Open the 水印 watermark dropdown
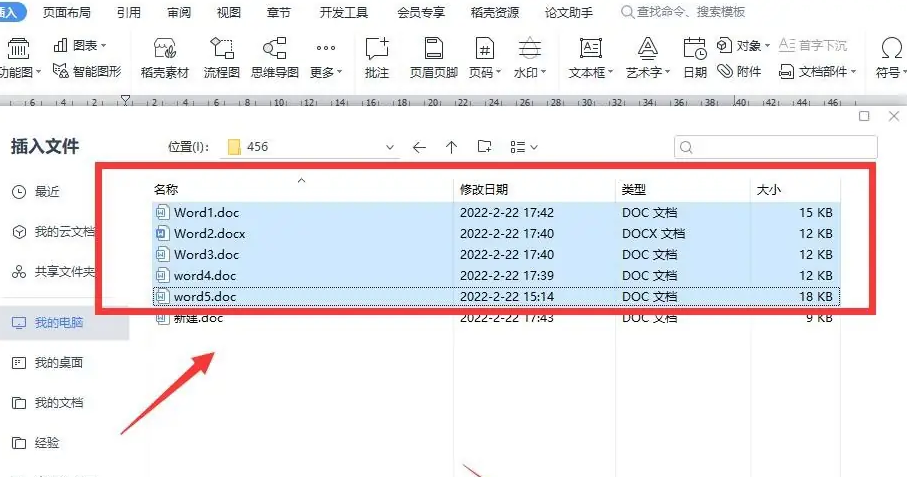The height and width of the screenshot is (477, 907). click(x=530, y=58)
